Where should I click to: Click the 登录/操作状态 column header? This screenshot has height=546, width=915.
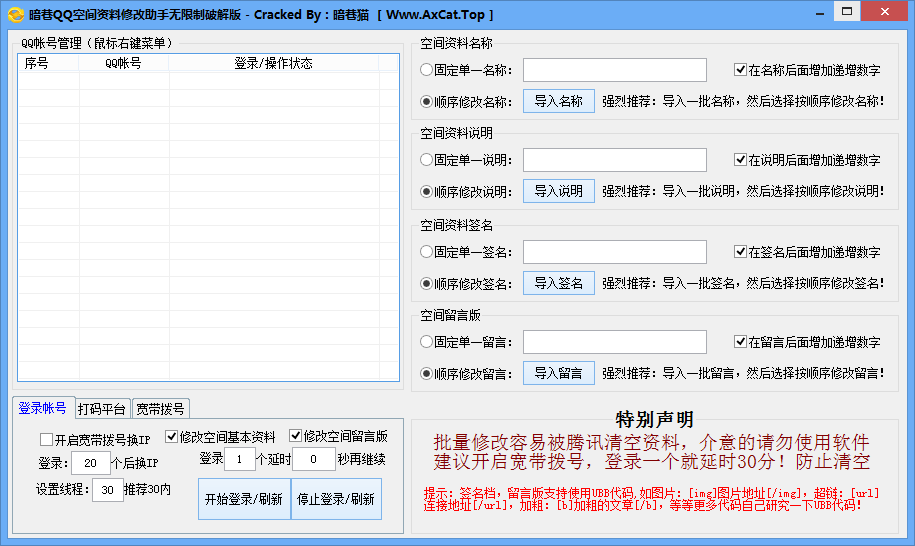click(x=273, y=63)
